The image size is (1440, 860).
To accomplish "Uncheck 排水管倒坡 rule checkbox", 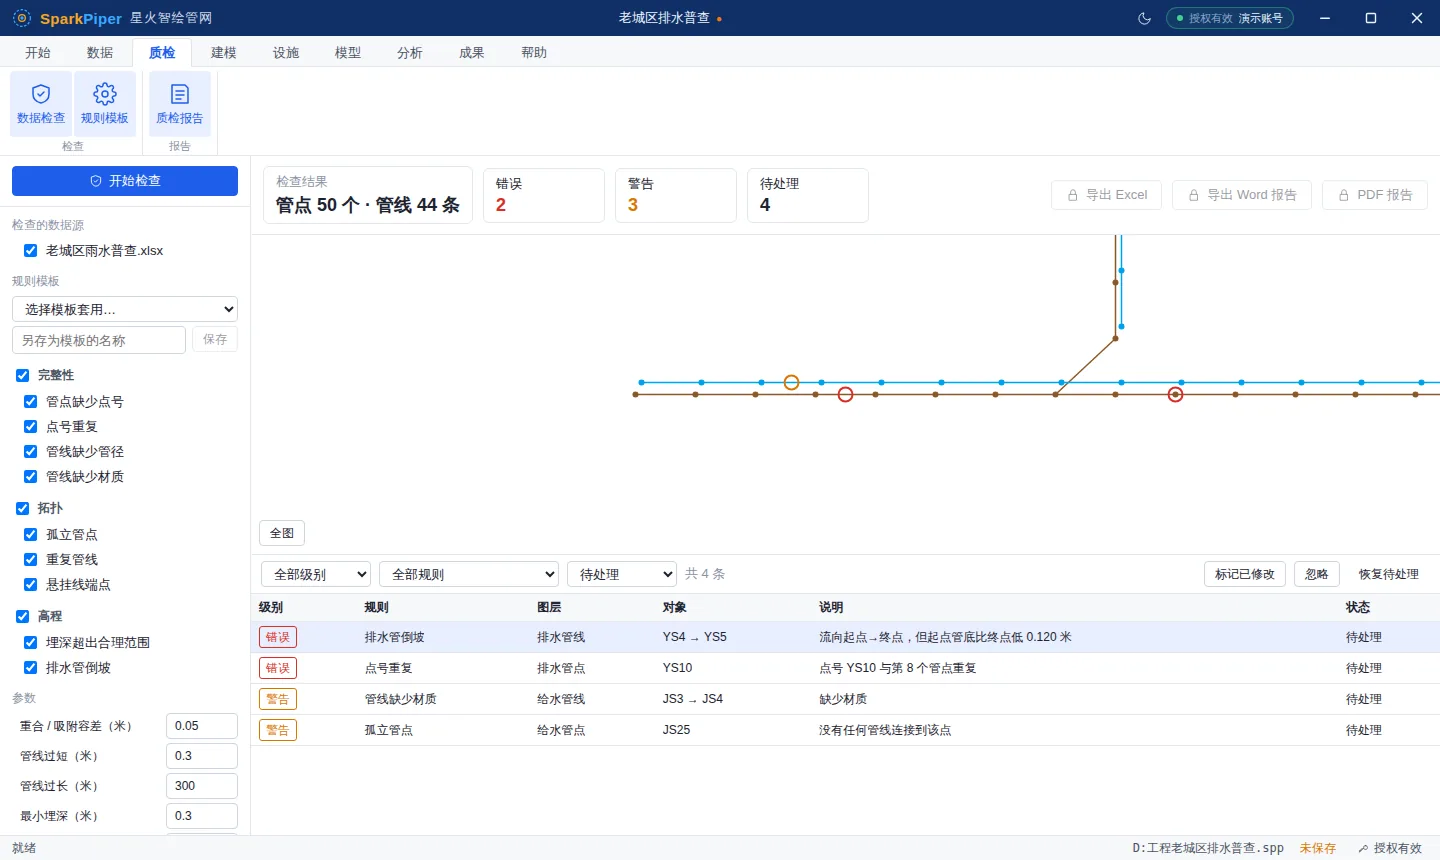I will click(x=31, y=667).
